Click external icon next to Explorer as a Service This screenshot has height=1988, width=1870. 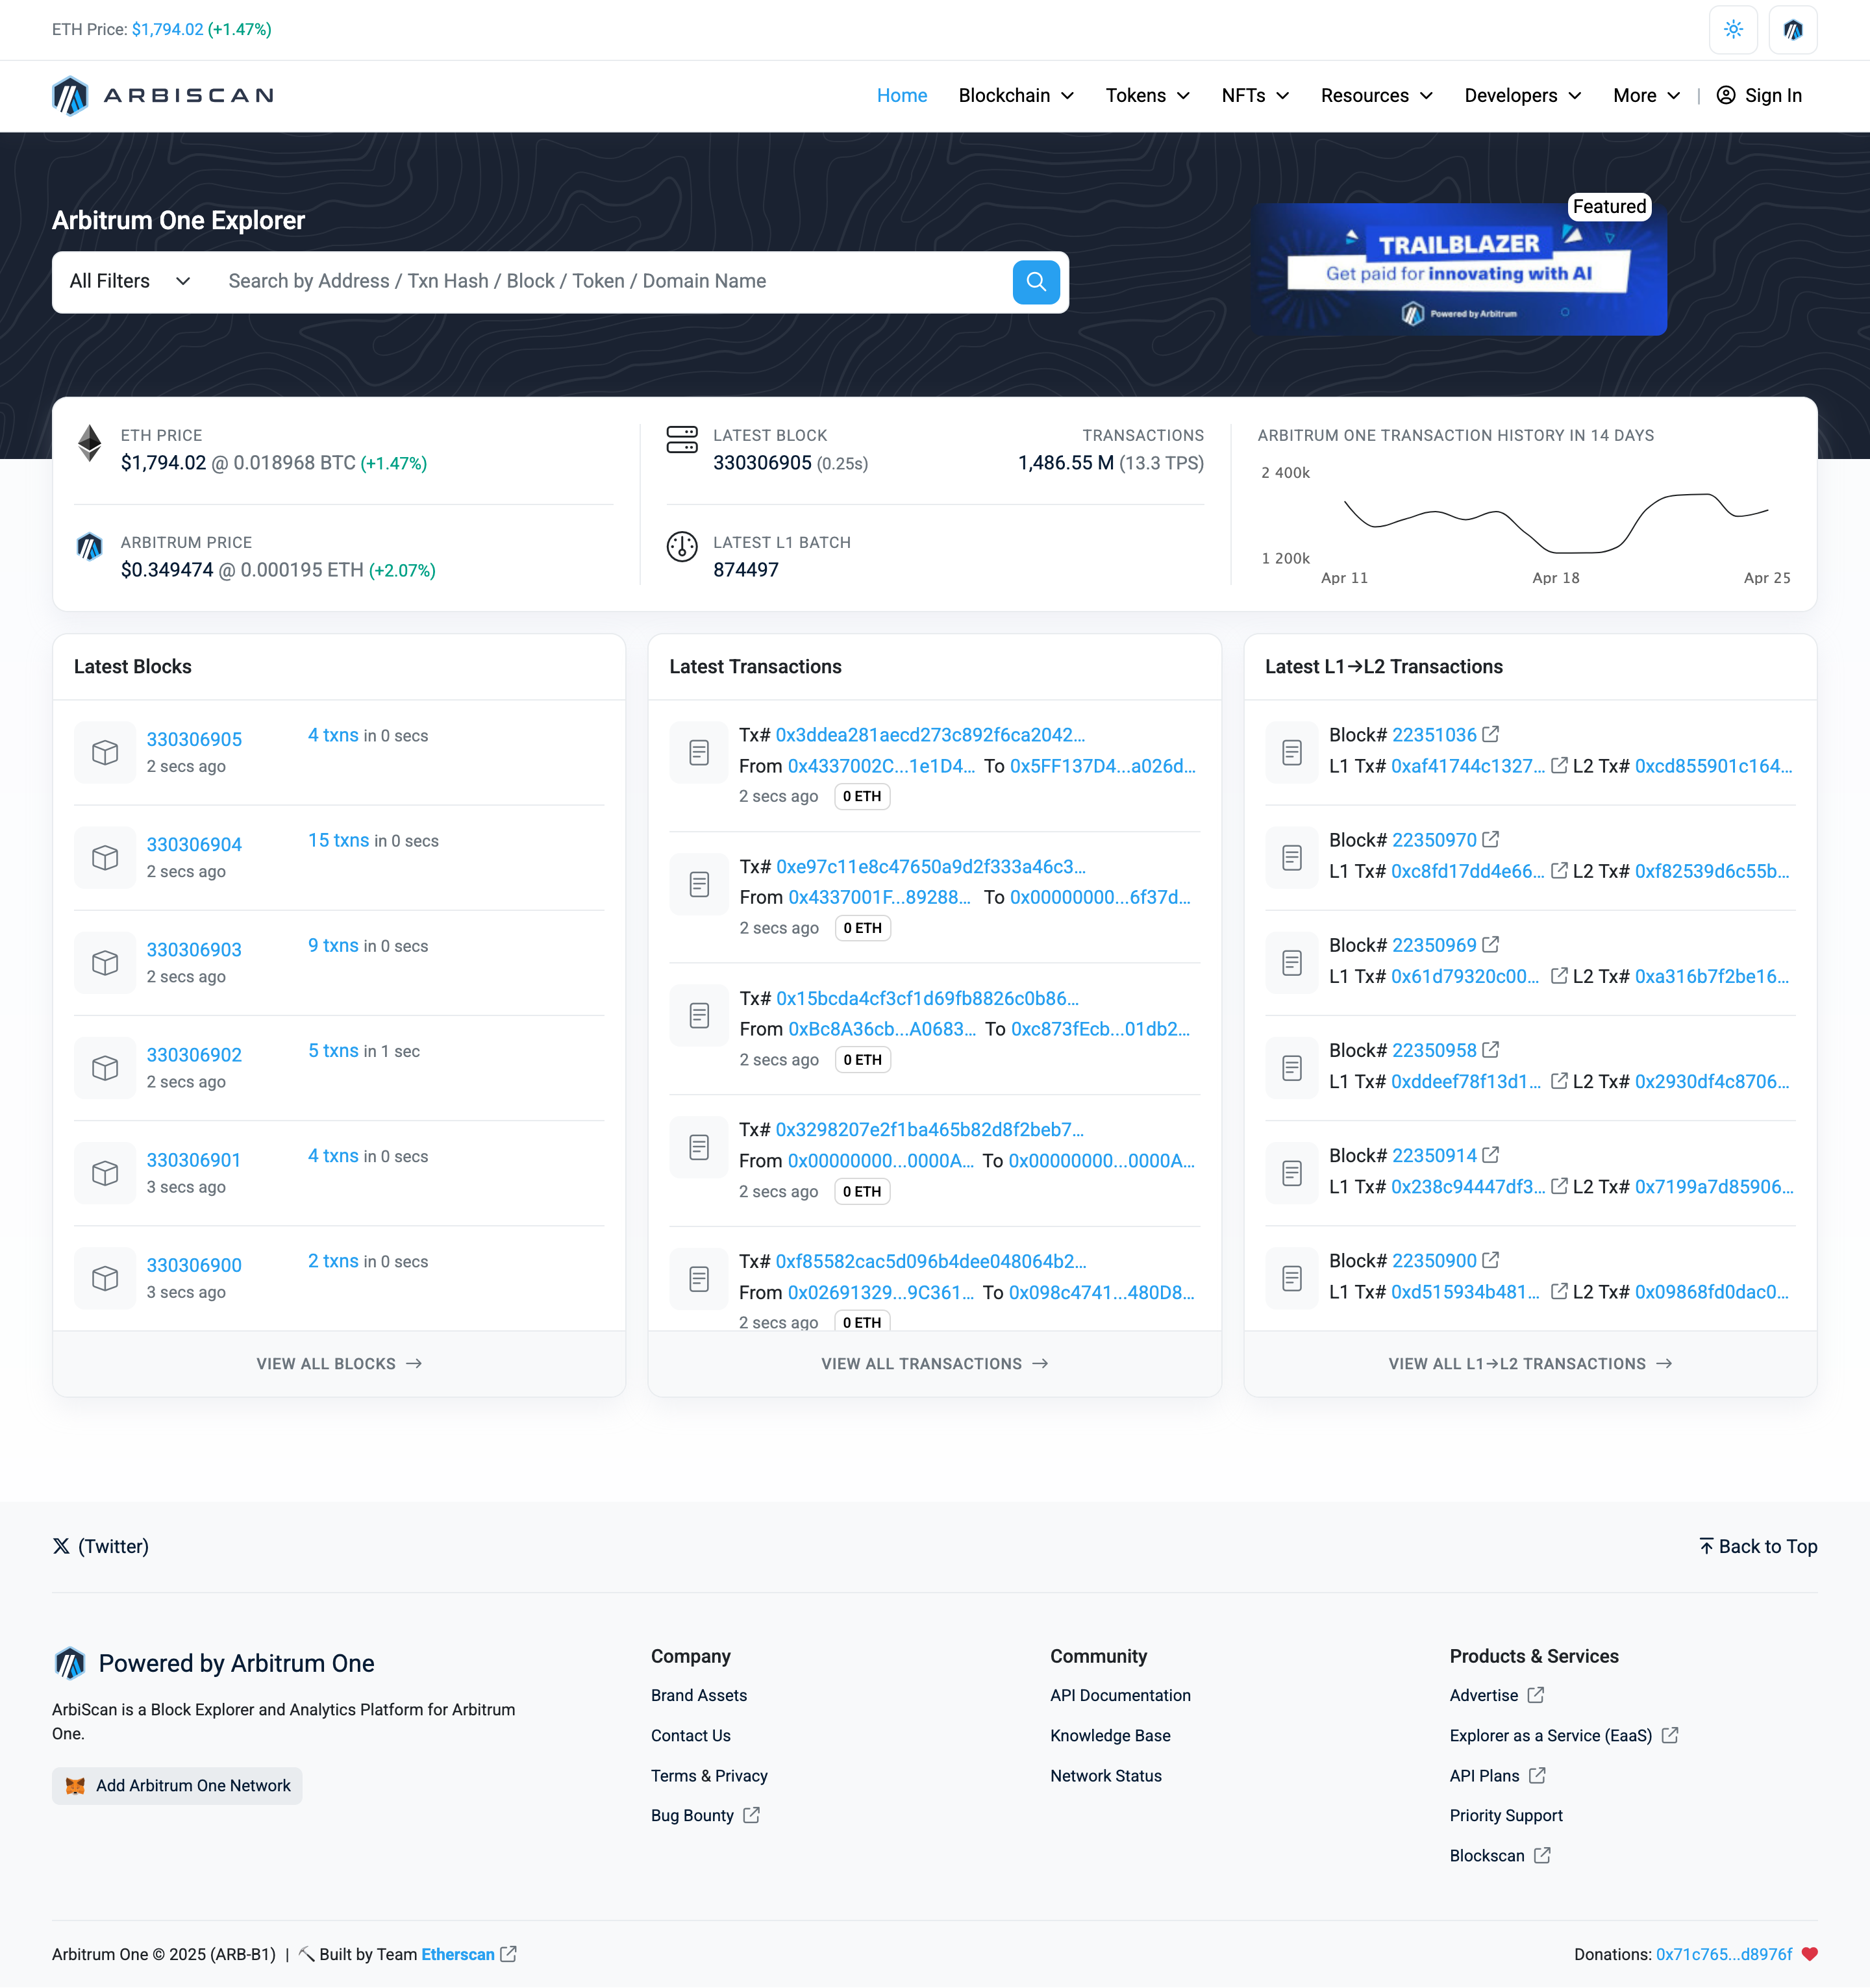pyautogui.click(x=1670, y=1735)
